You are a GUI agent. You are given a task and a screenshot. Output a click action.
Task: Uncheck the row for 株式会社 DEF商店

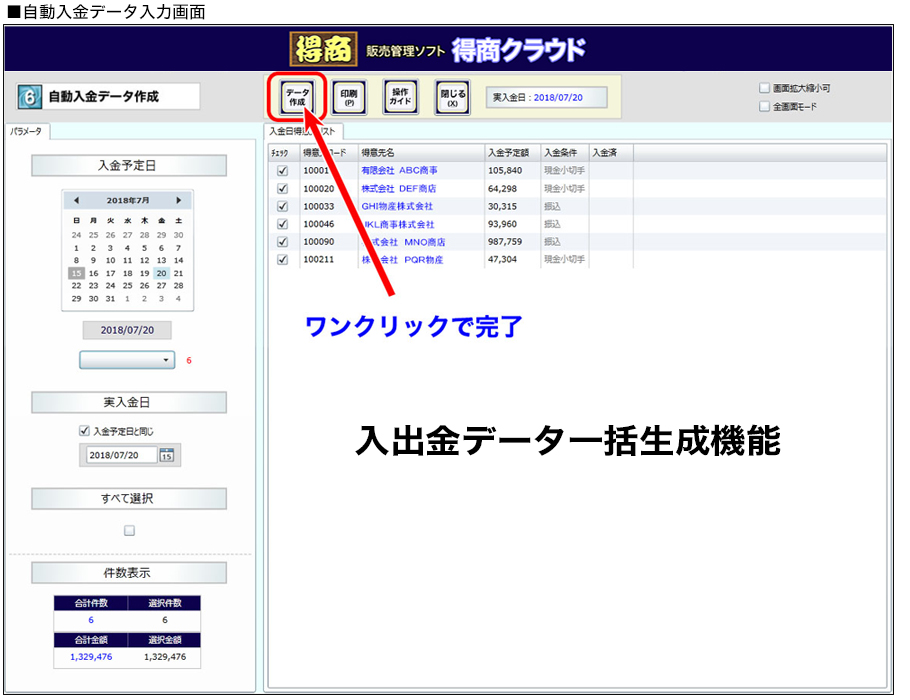(x=283, y=189)
